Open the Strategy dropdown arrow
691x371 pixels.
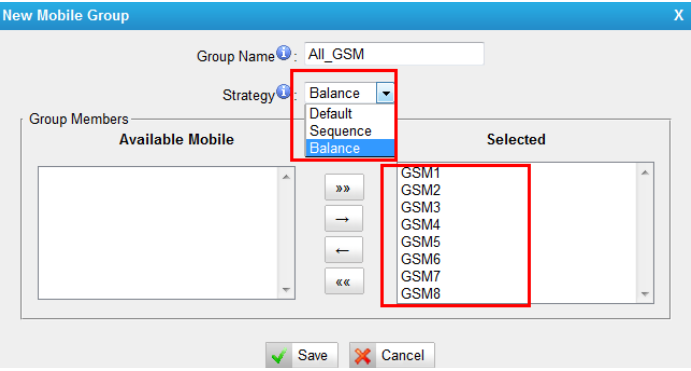[x=386, y=93]
